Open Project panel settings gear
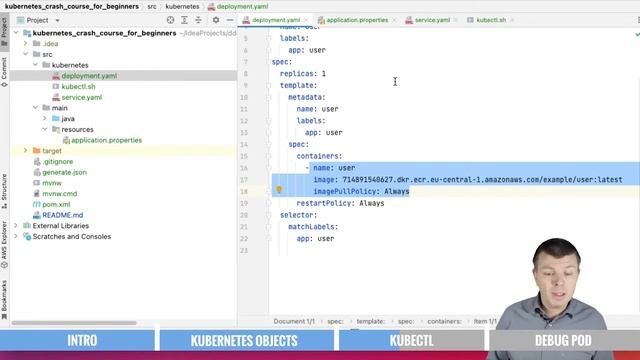 pyautogui.click(x=216, y=20)
